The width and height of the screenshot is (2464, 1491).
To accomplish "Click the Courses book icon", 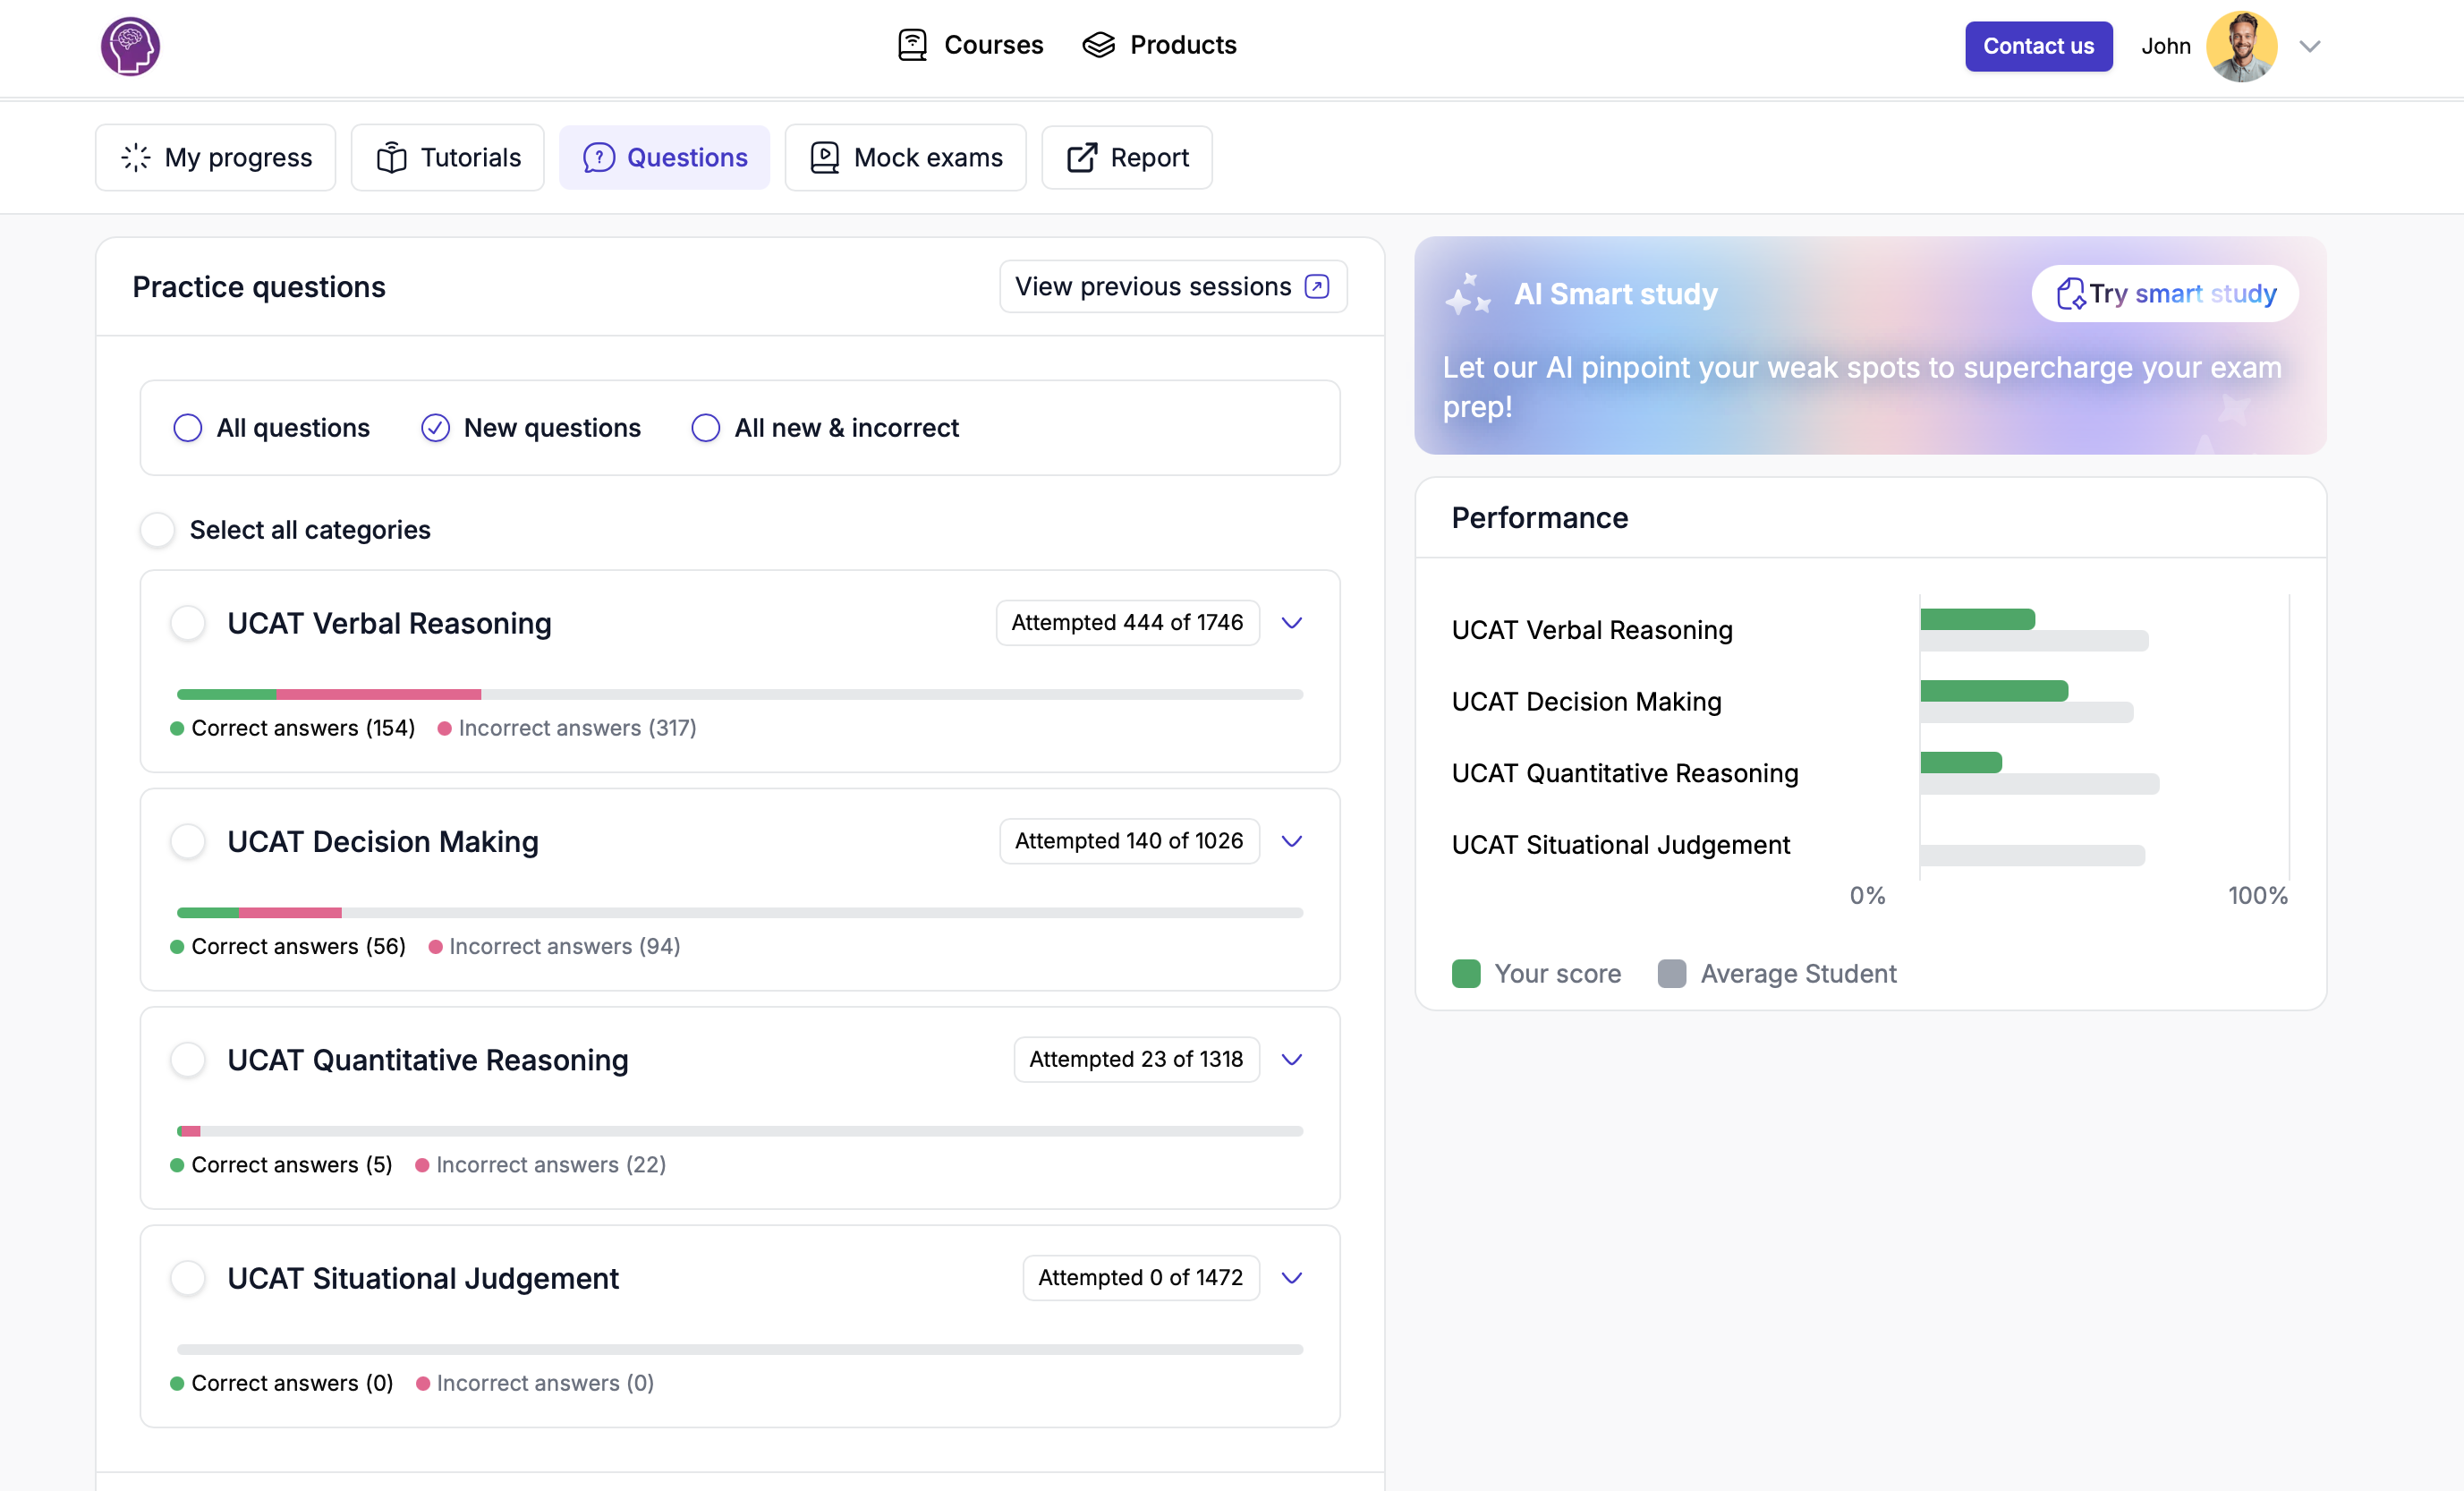I will pyautogui.click(x=912, y=45).
